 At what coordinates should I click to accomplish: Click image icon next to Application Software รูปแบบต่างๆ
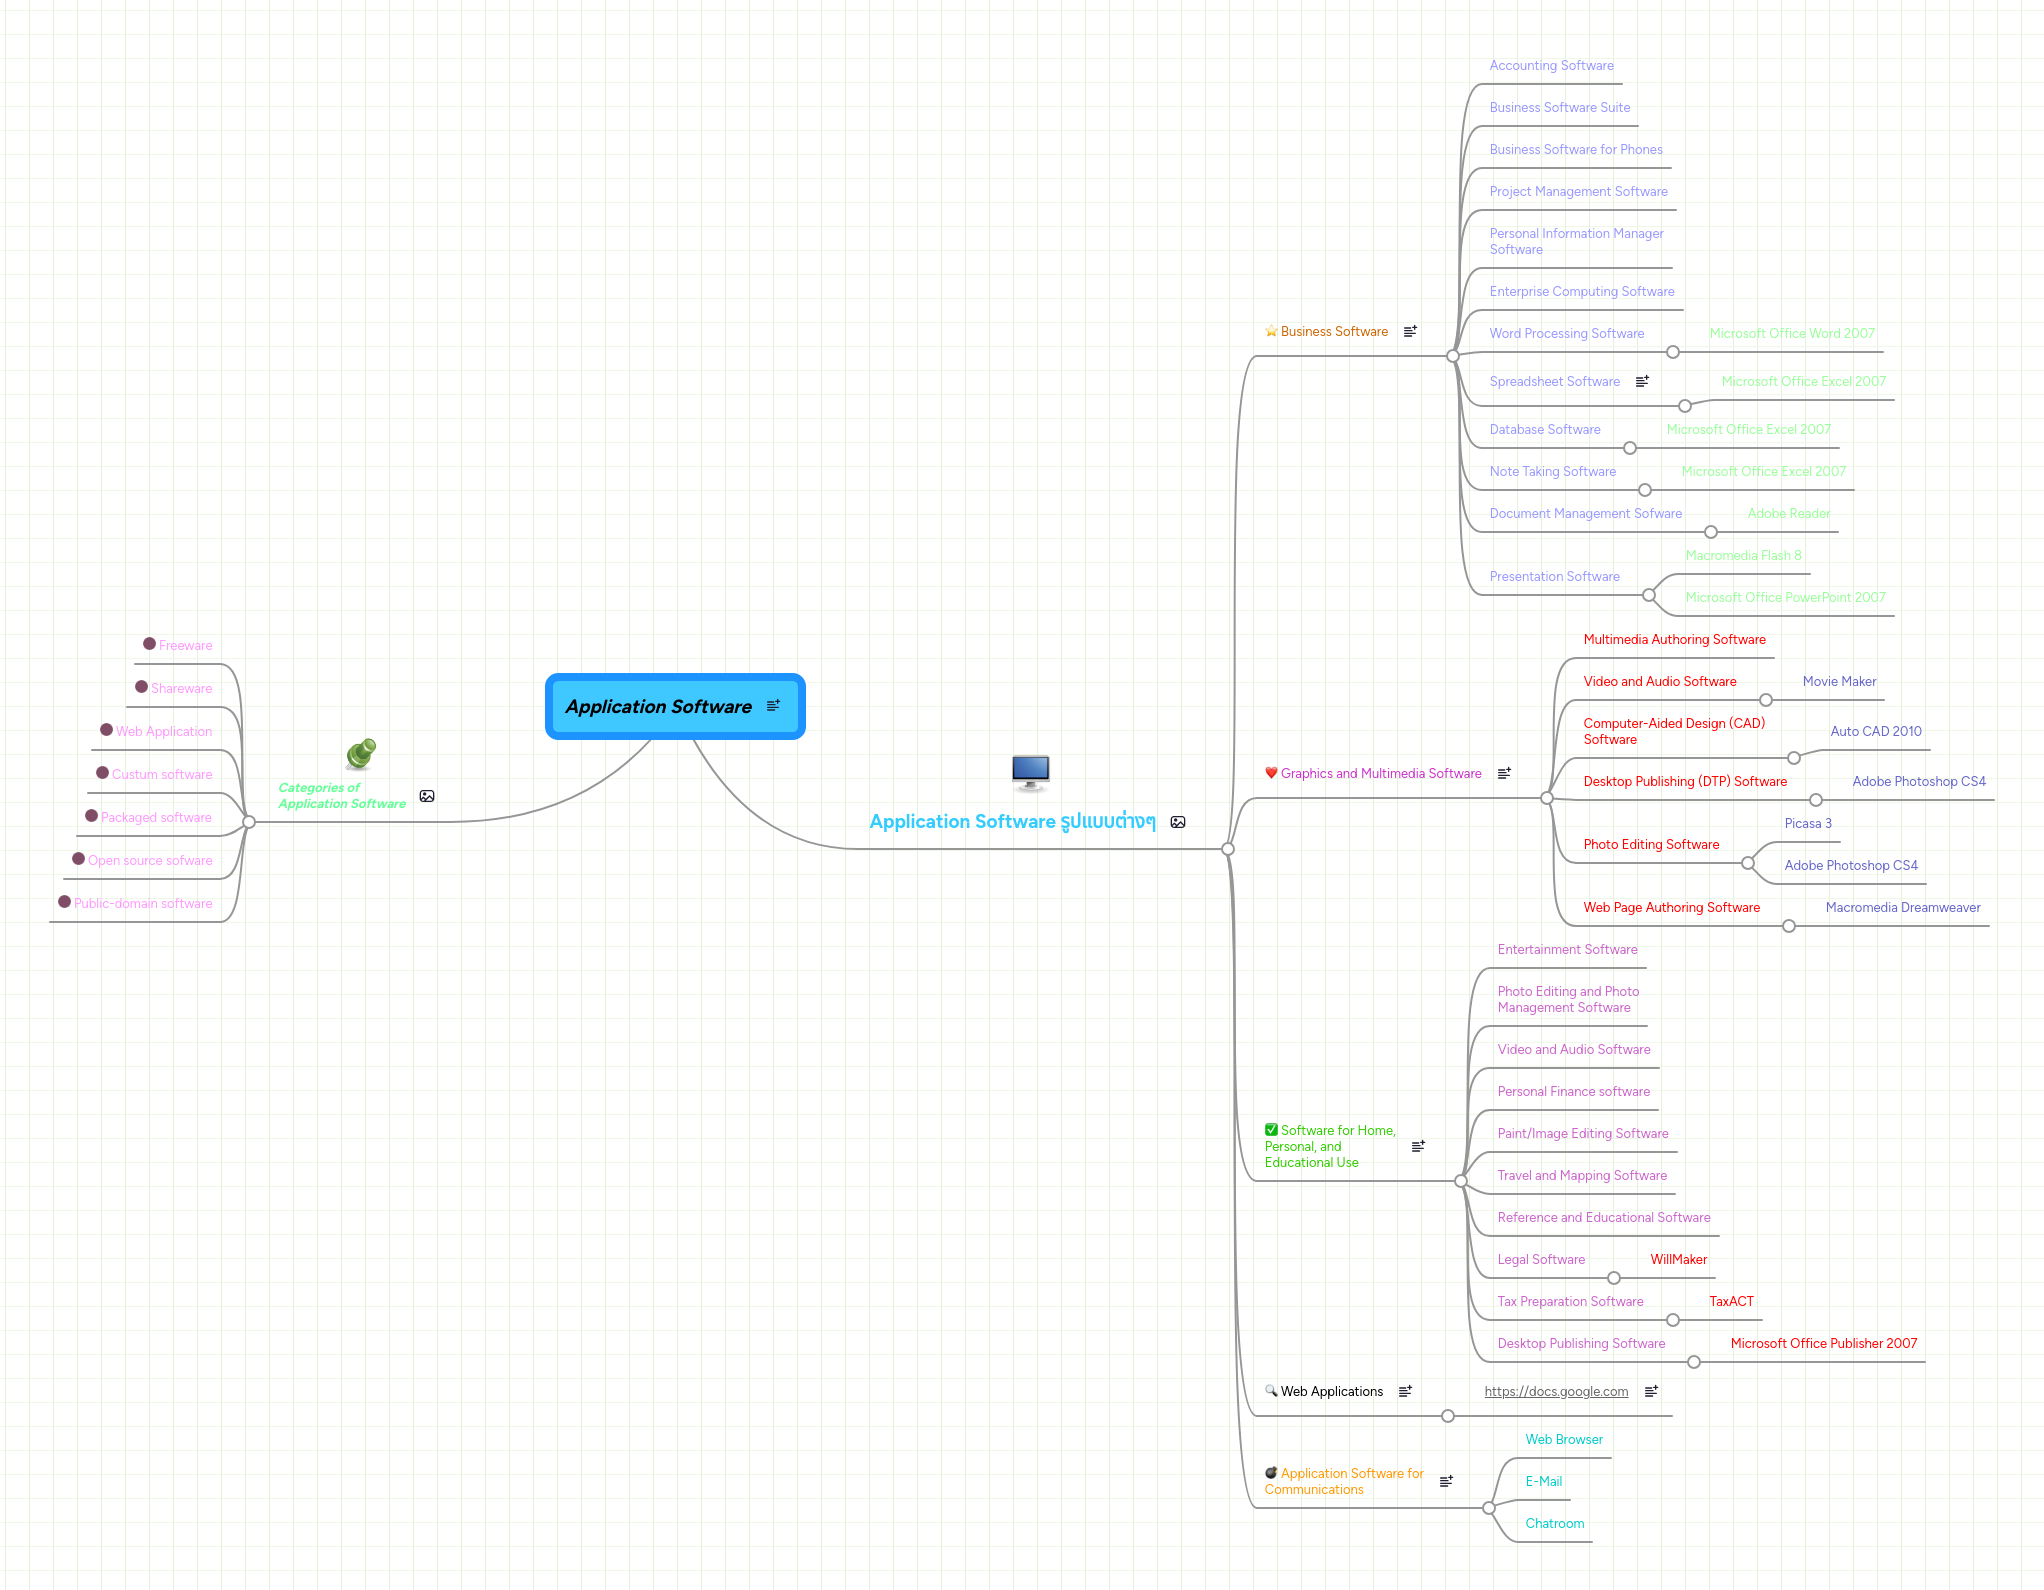[1178, 822]
